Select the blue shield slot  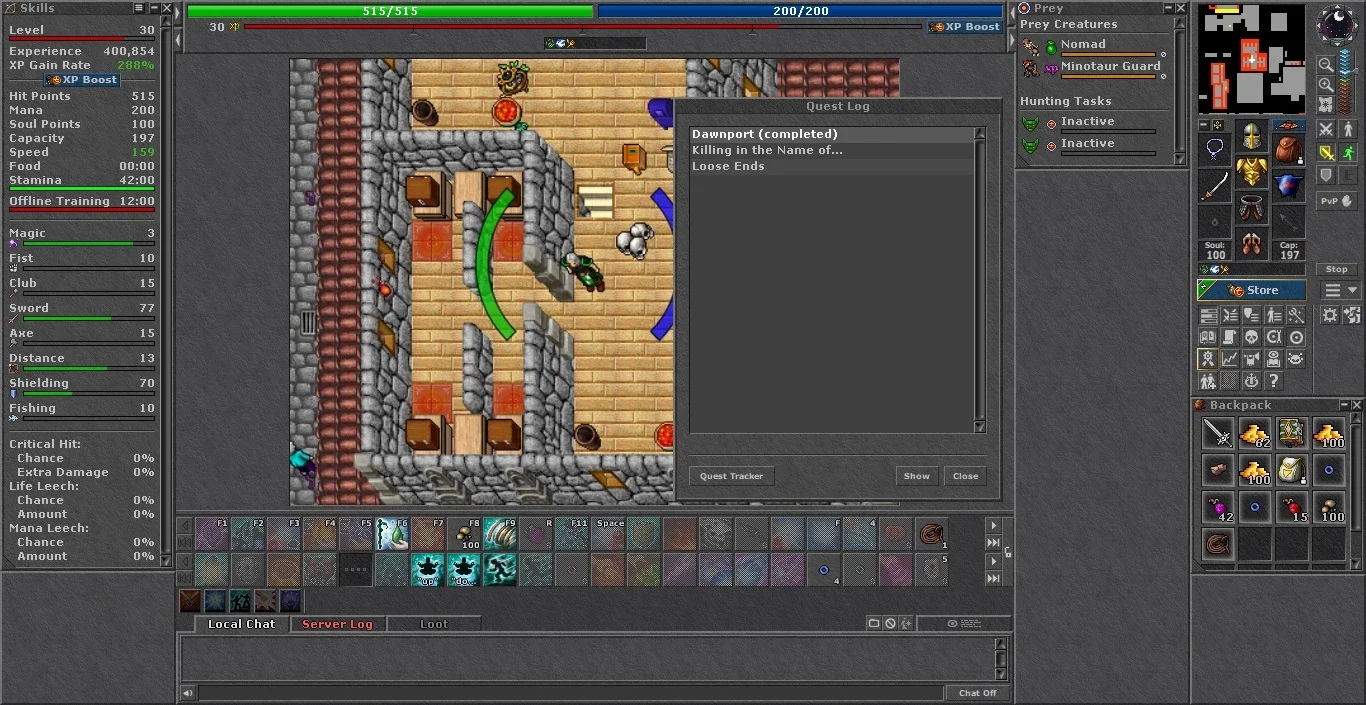coord(1288,185)
